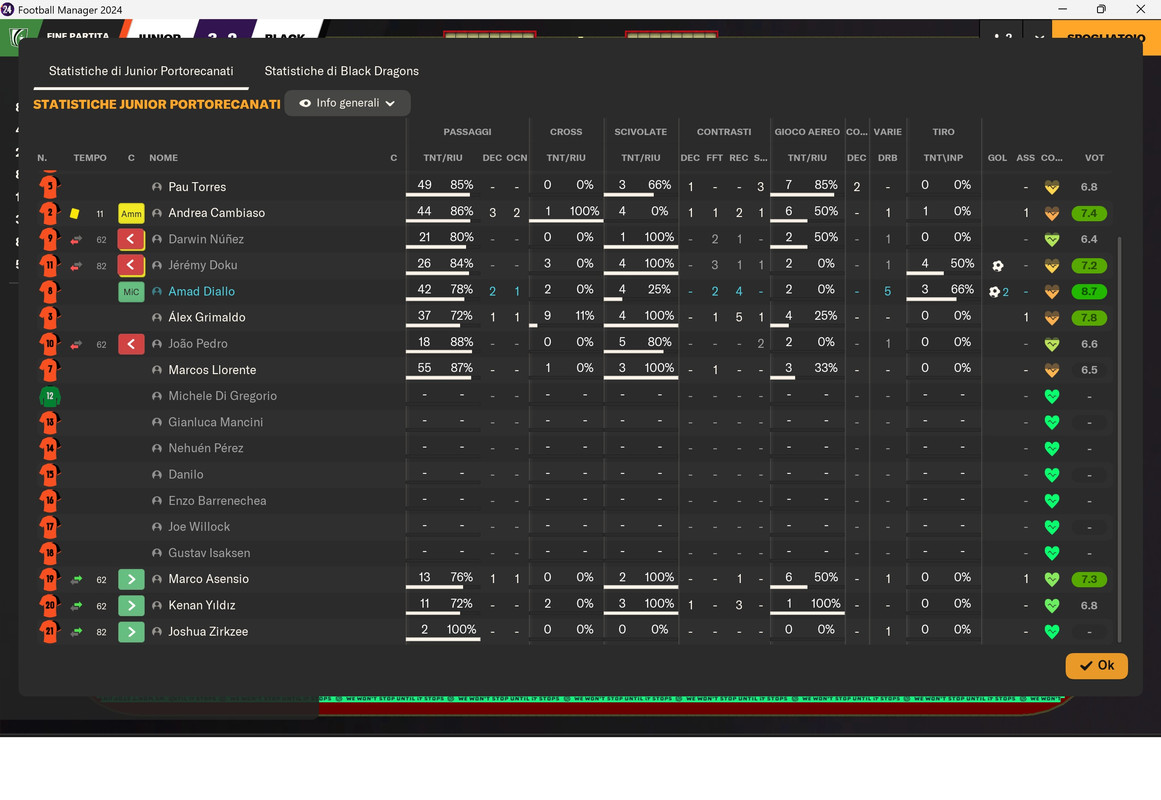This screenshot has height=800, width=1161.
Task: Click condition heart icon for Michele Di Gregorio
Action: (x=1051, y=396)
